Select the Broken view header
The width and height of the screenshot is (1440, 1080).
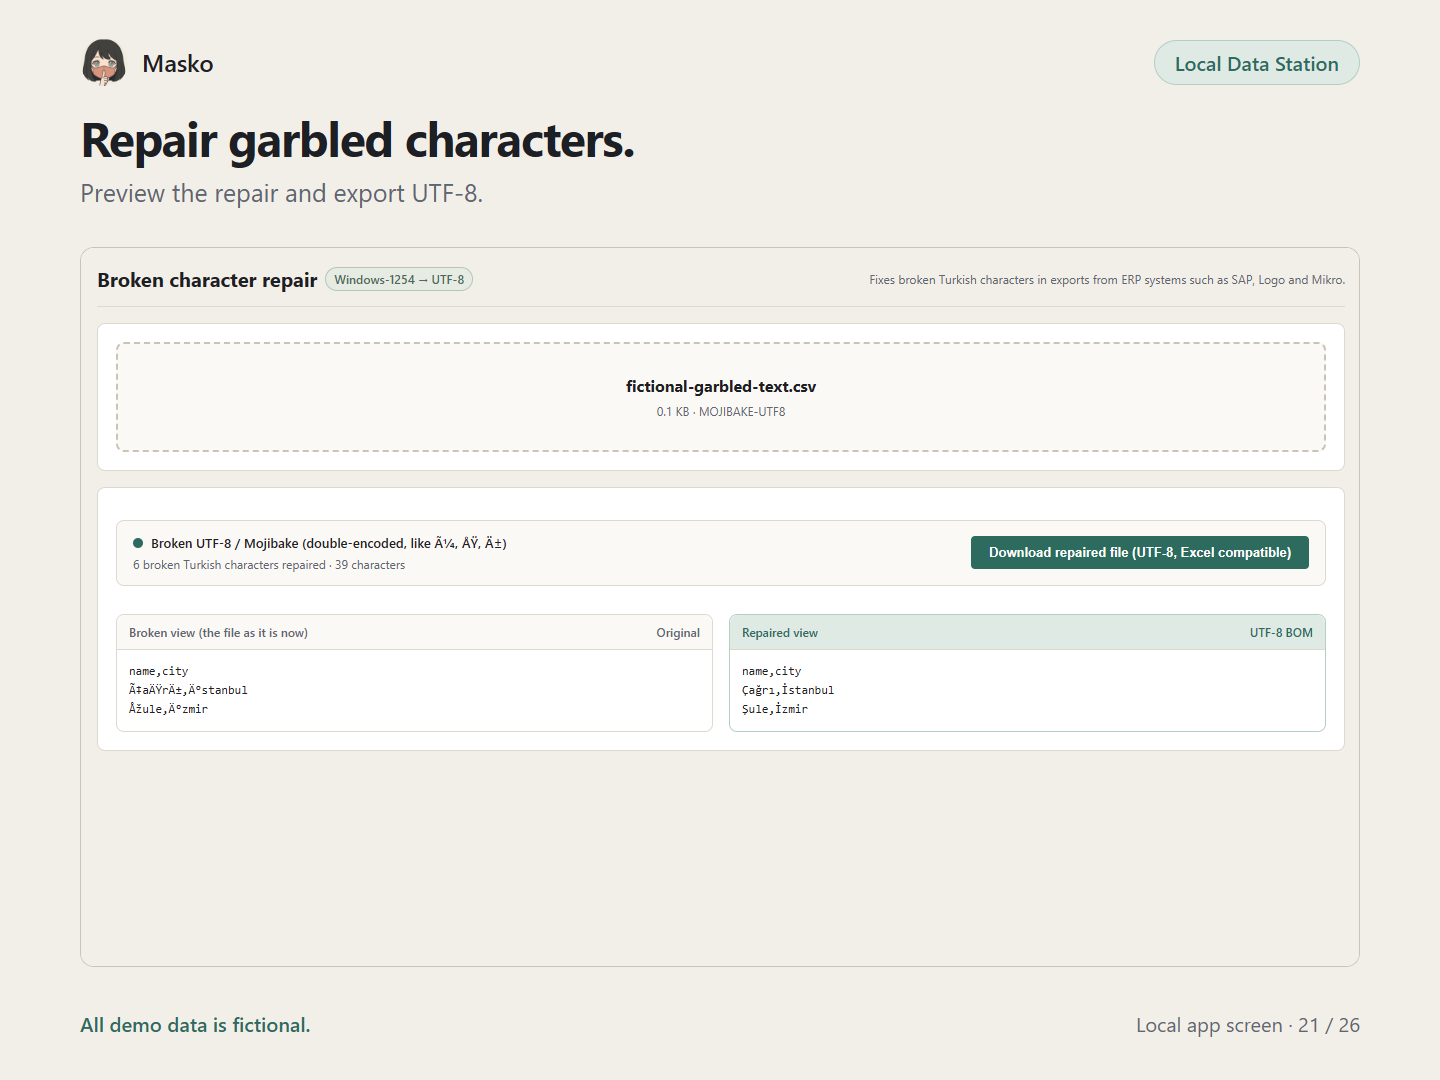(414, 633)
